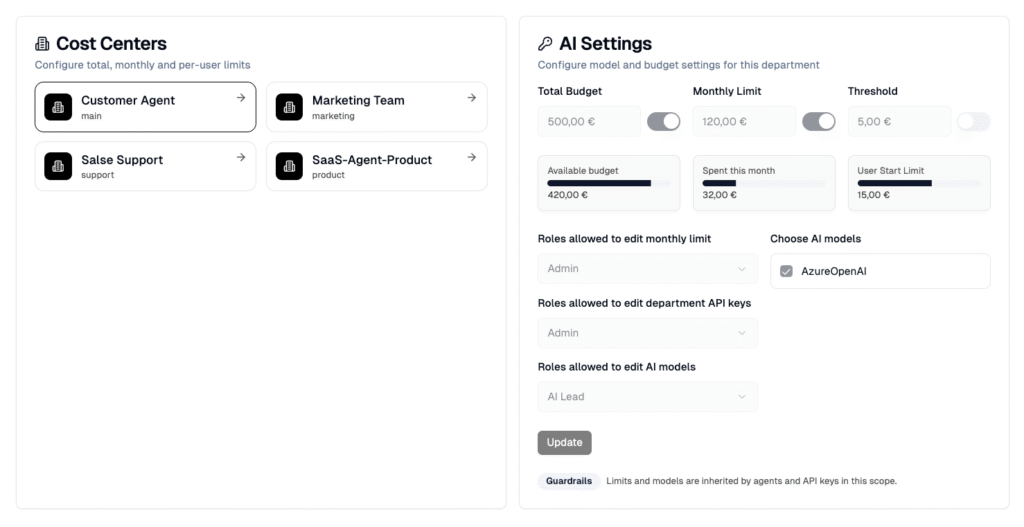This screenshot has width=1024, height=527.
Task: Click the SaaS-Agent-Product building icon
Action: [289, 166]
